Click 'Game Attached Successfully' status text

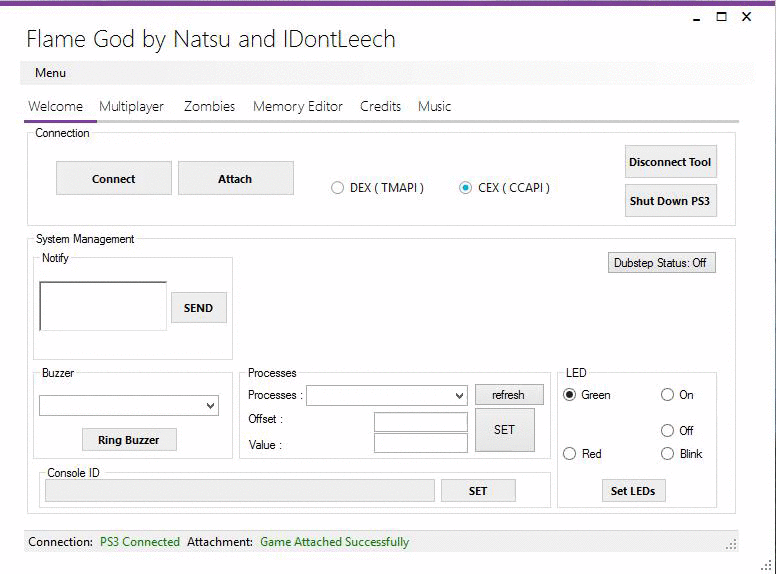(335, 542)
